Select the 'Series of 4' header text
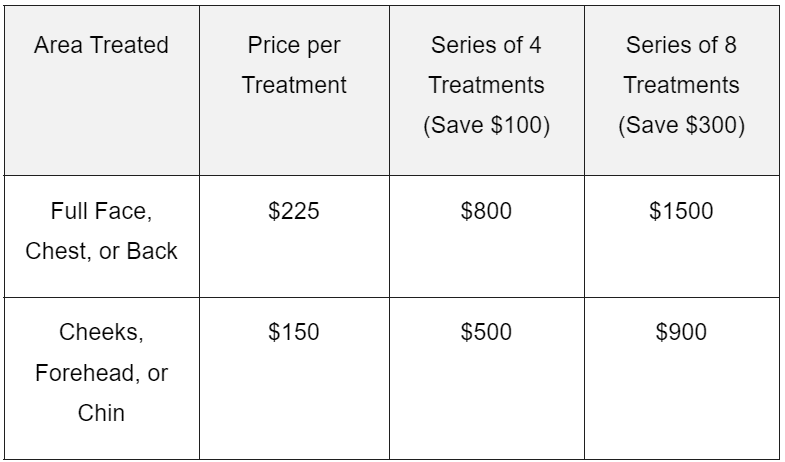 (486, 45)
